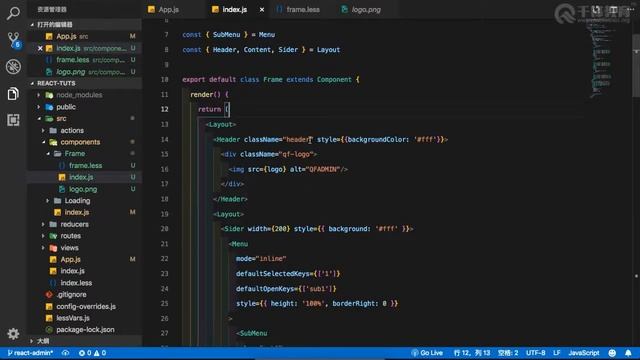The image size is (640, 360).
Task: Click the react-admin branch indicator
Action: tap(30, 353)
